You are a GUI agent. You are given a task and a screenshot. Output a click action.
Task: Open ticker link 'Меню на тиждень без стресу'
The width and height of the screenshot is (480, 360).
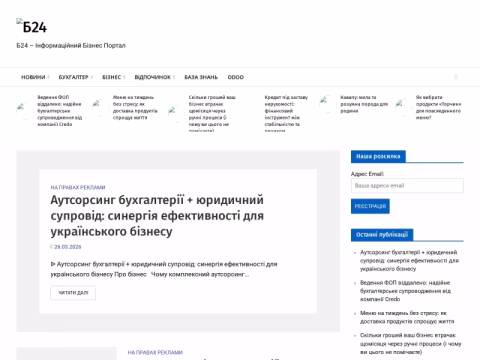(135, 107)
